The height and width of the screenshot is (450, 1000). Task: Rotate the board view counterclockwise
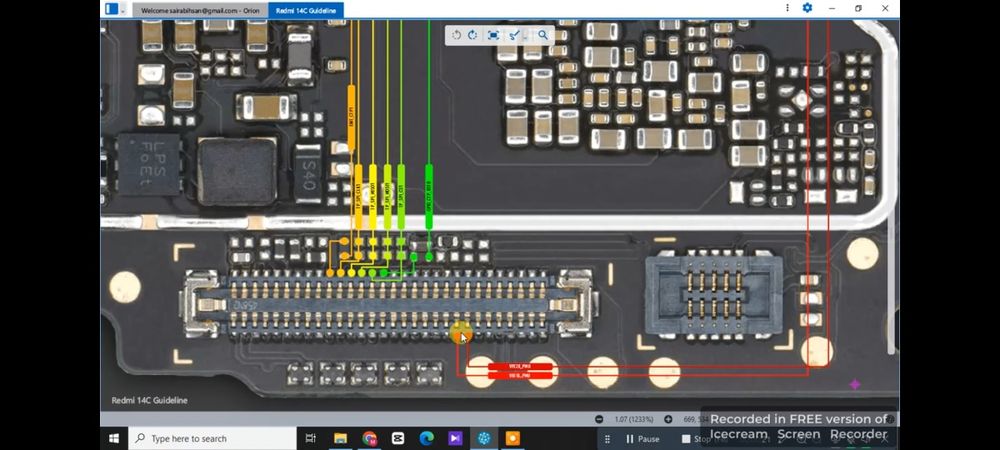click(457, 35)
